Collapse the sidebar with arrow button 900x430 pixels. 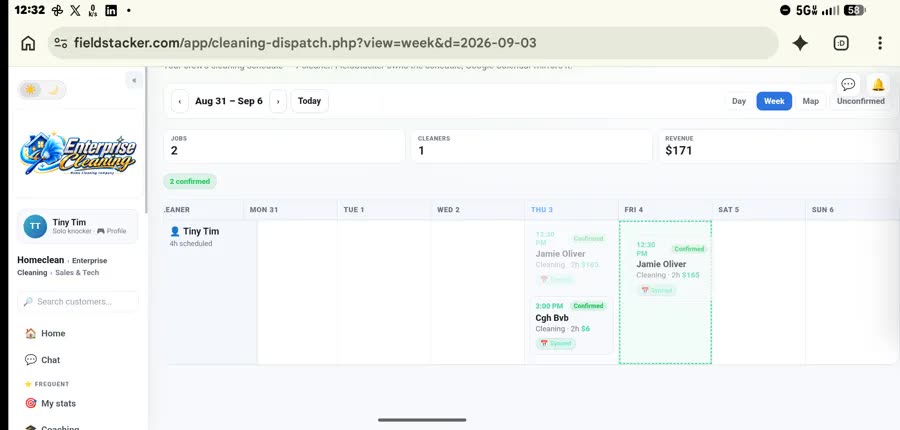pyautogui.click(x=134, y=80)
